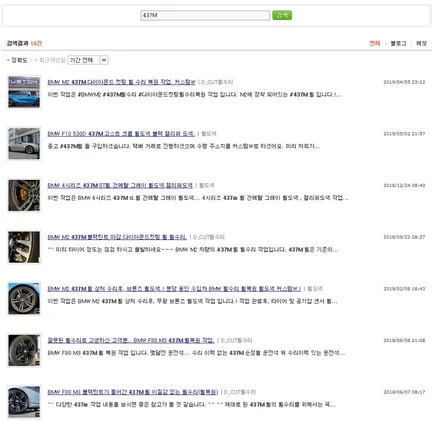Image resolution: width=440 pixels, height=422 pixels.
Task: Sort results by 정확도
Action: (x=19, y=60)
